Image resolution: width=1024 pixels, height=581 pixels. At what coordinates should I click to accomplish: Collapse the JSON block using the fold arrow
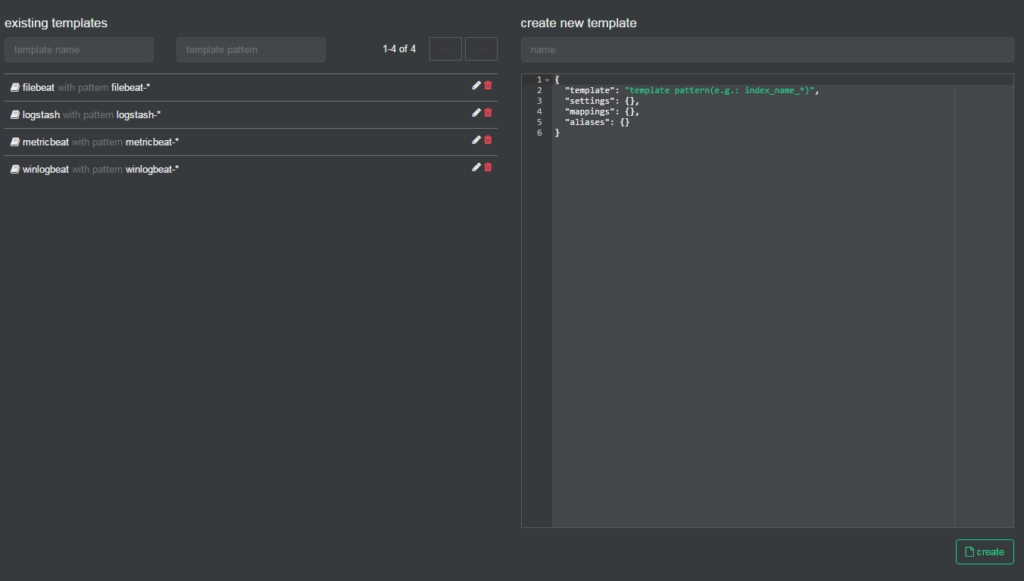coord(547,78)
